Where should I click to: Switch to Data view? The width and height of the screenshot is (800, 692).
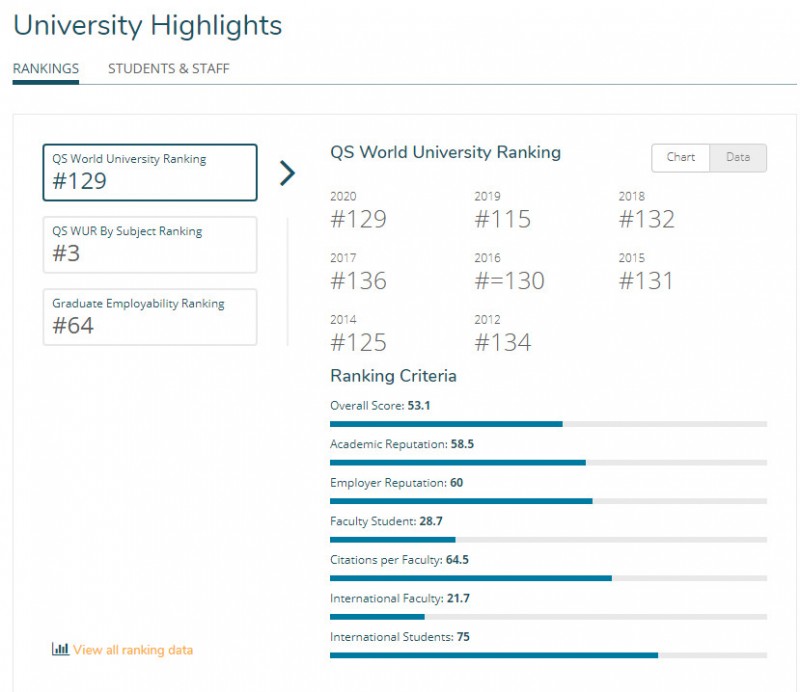[738, 158]
